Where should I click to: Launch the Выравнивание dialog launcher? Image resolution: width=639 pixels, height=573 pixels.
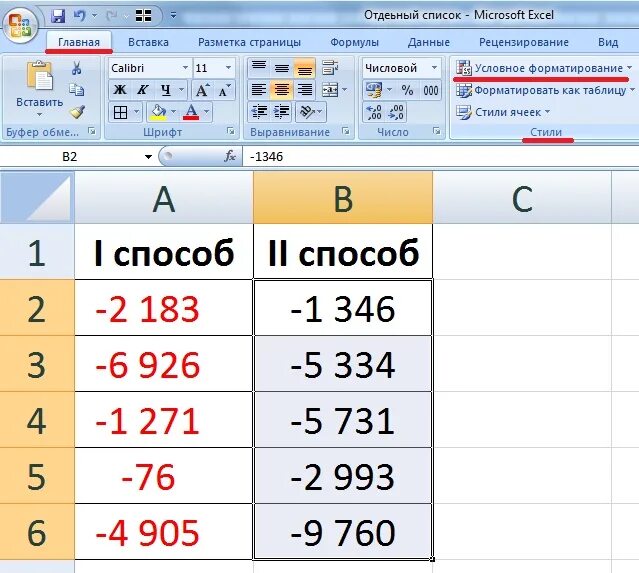[x=346, y=131]
